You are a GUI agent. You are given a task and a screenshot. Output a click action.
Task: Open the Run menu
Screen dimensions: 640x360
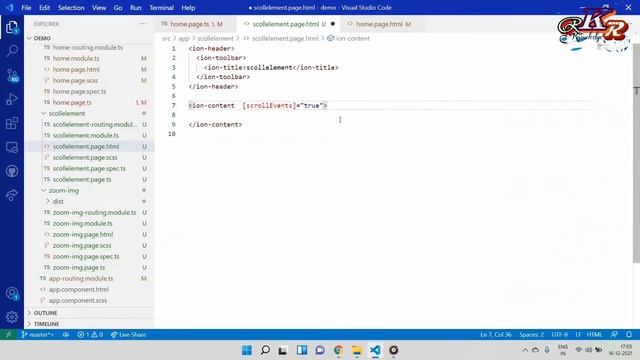point(136,7)
